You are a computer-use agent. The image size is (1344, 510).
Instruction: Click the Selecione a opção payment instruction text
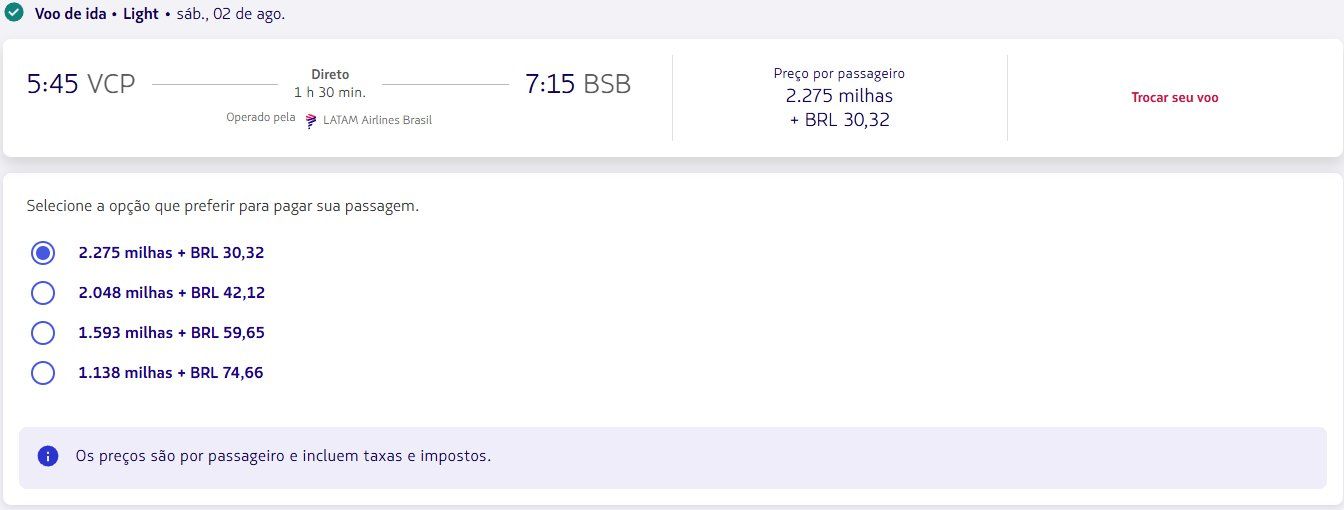[222, 207]
